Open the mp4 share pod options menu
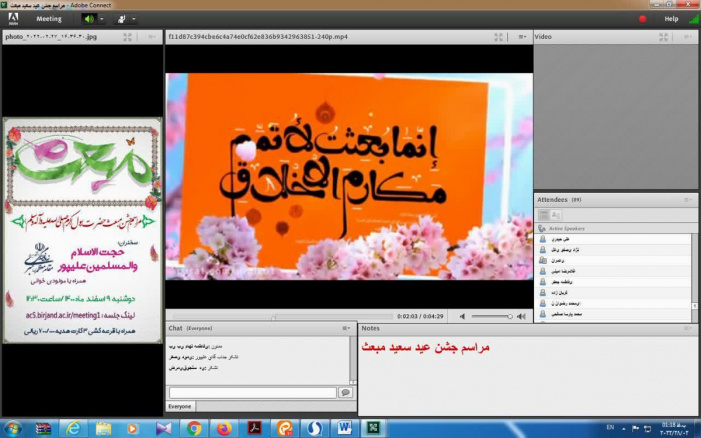This screenshot has width=701, height=438. click(x=522, y=37)
